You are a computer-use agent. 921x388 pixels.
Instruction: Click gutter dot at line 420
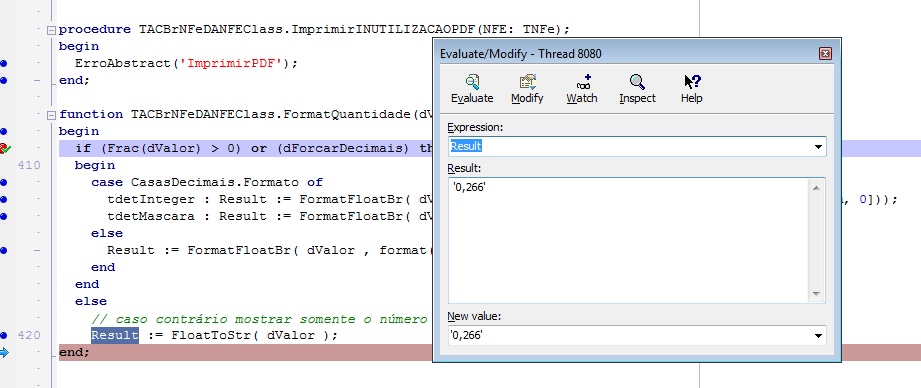click(x=4, y=336)
